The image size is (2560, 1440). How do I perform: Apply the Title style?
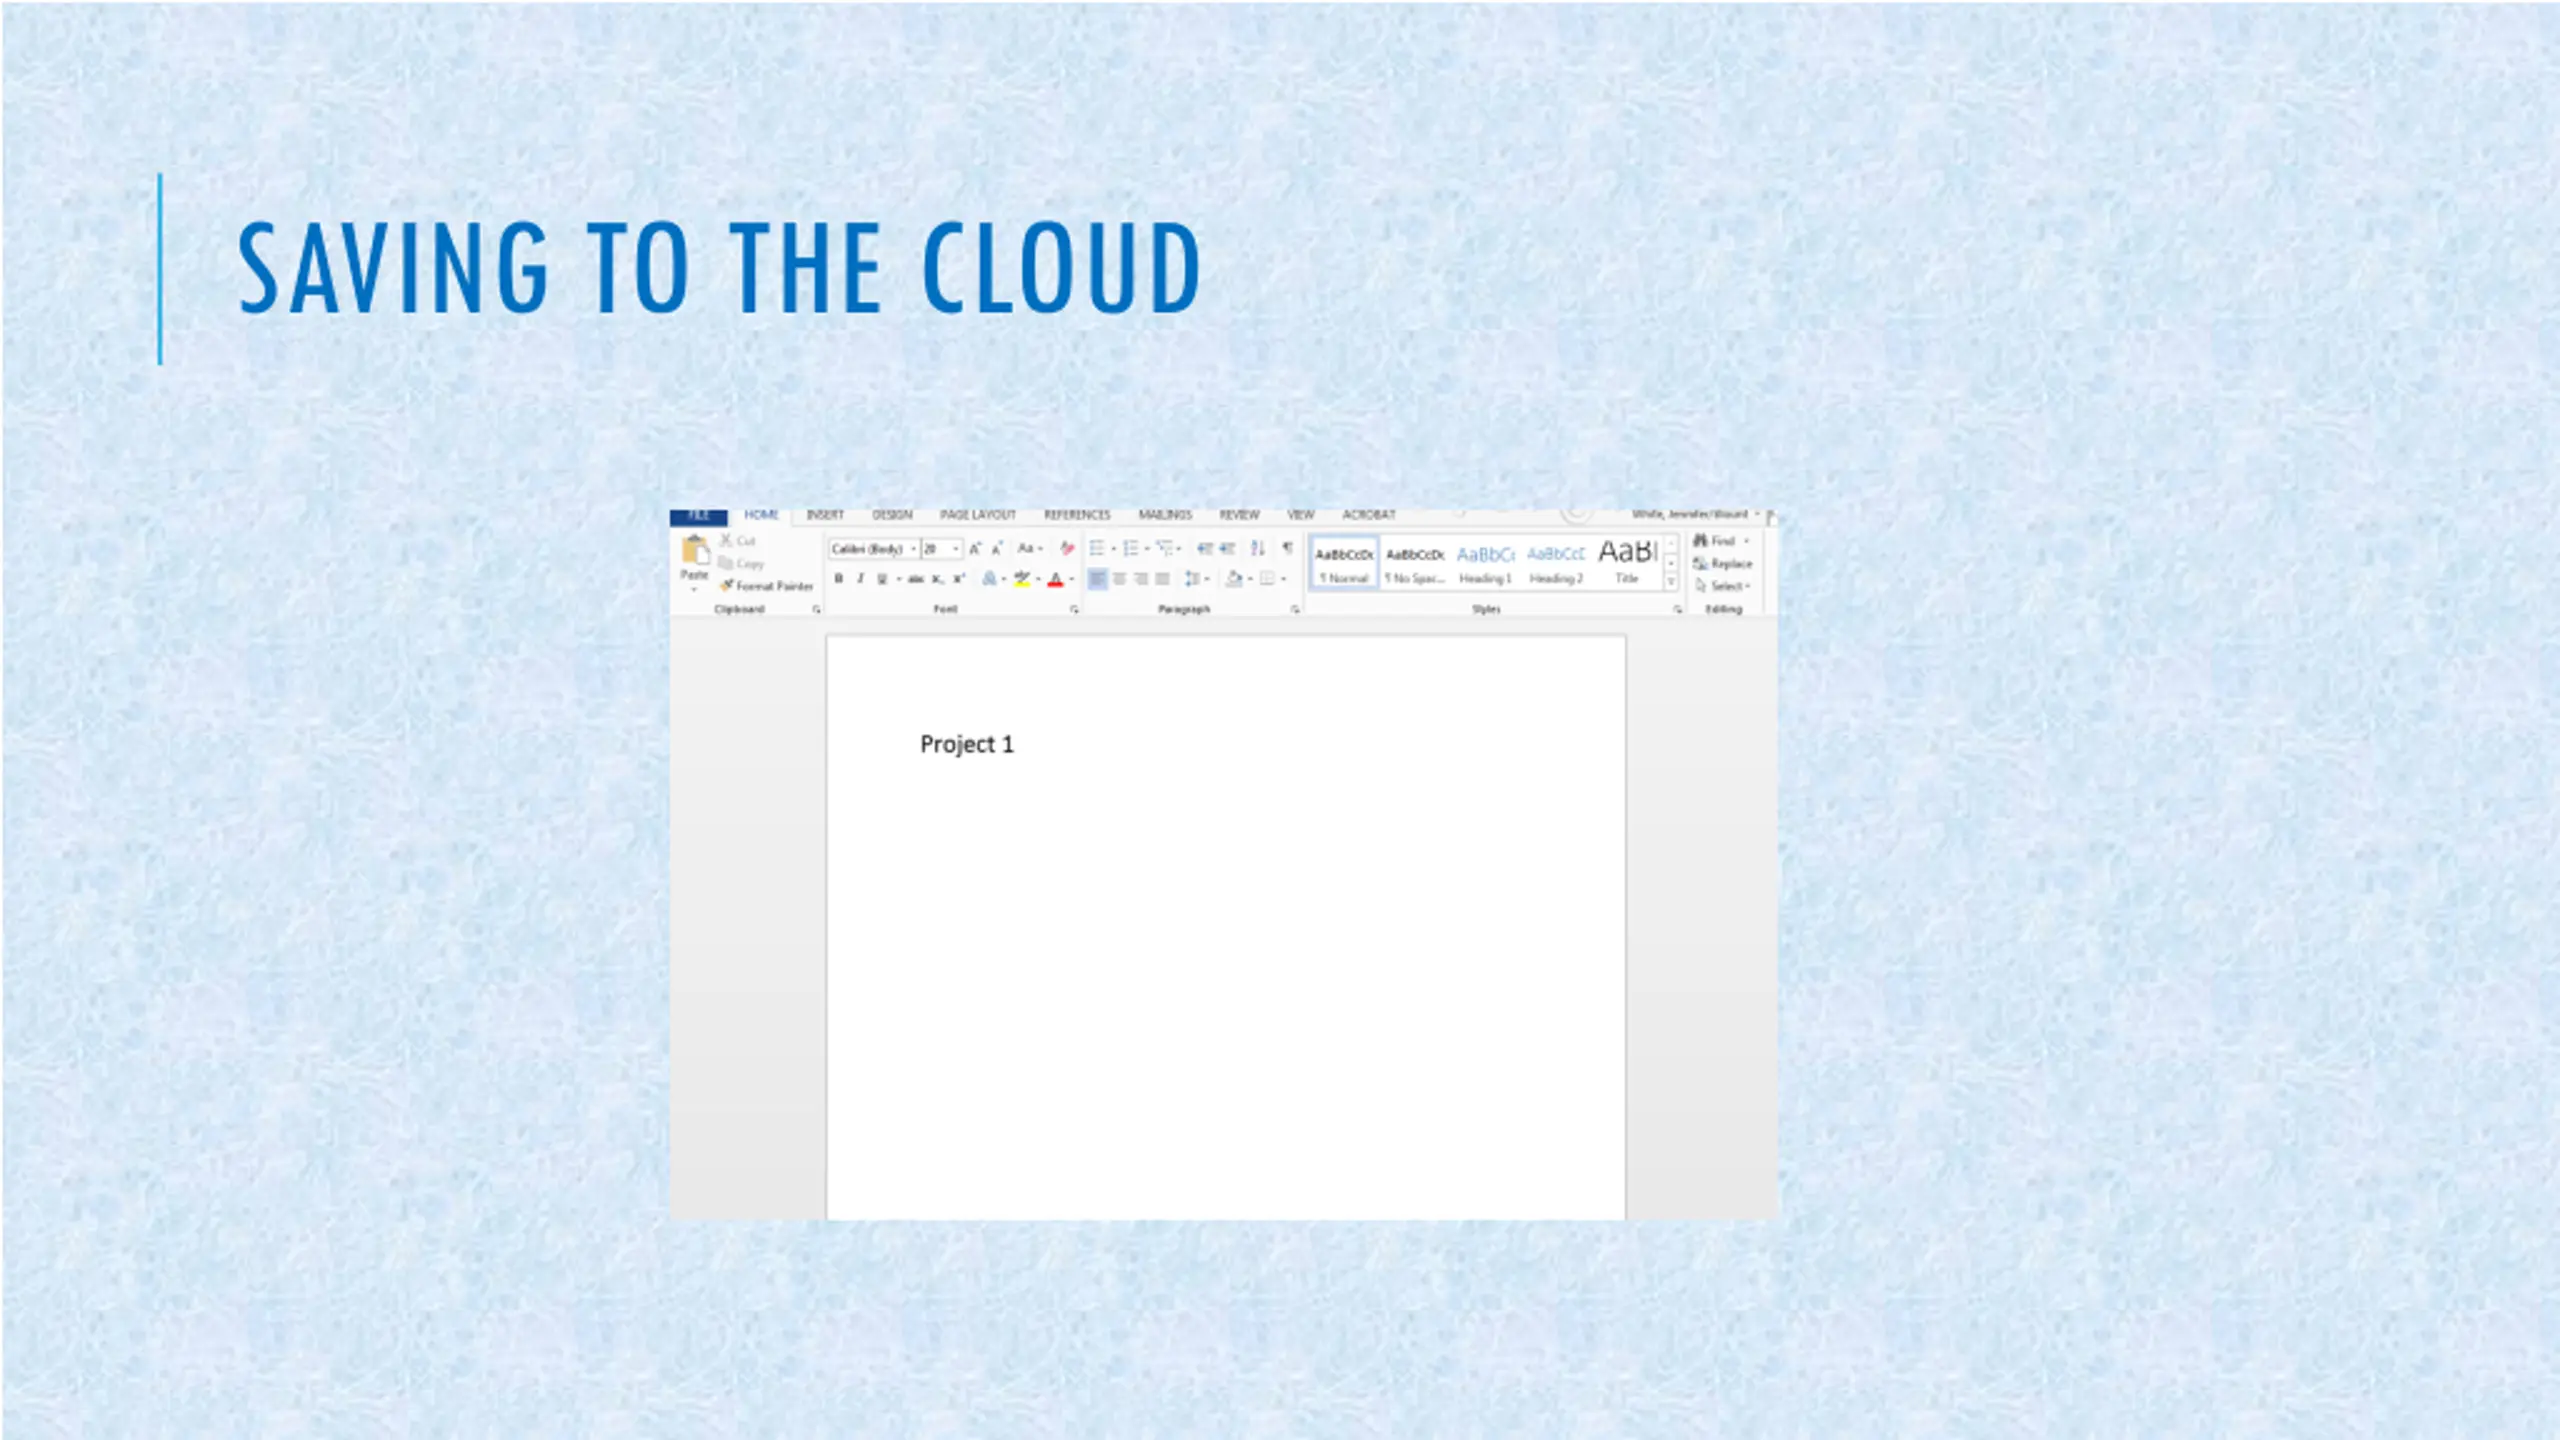(x=1627, y=564)
